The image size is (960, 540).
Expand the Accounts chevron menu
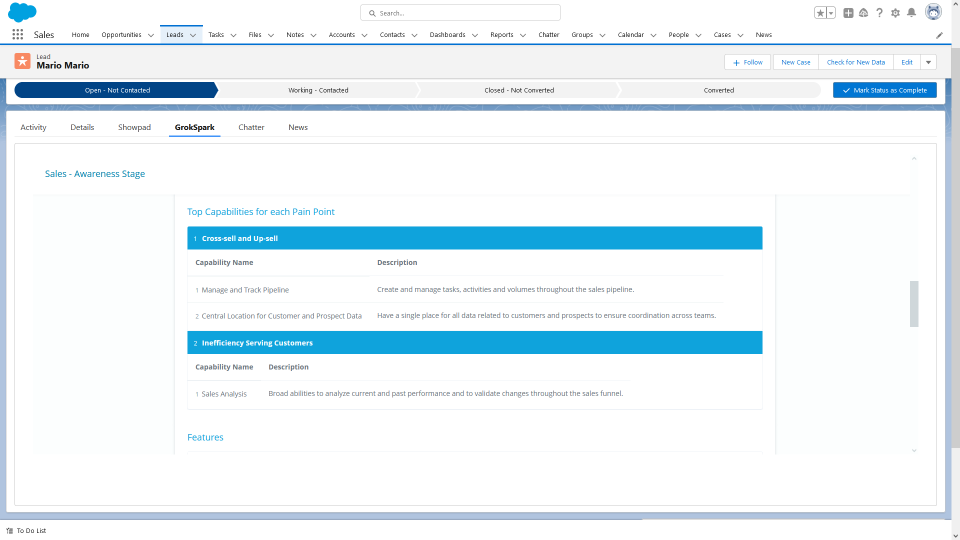coord(364,36)
